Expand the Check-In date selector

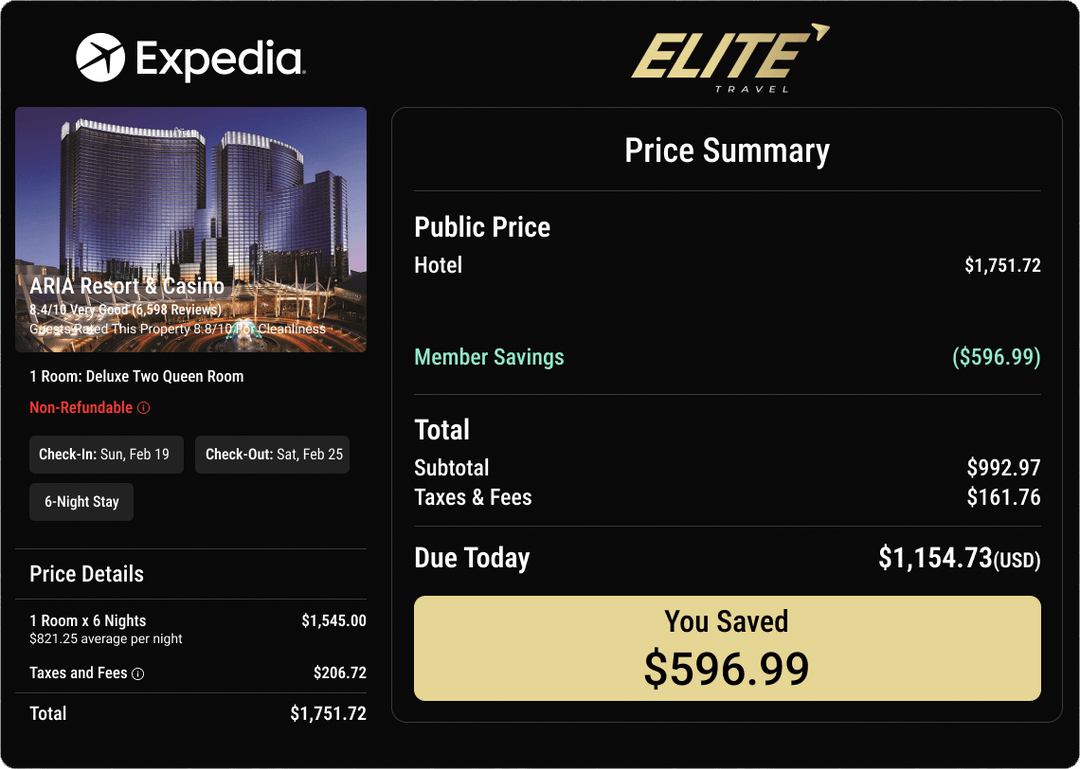(106, 454)
